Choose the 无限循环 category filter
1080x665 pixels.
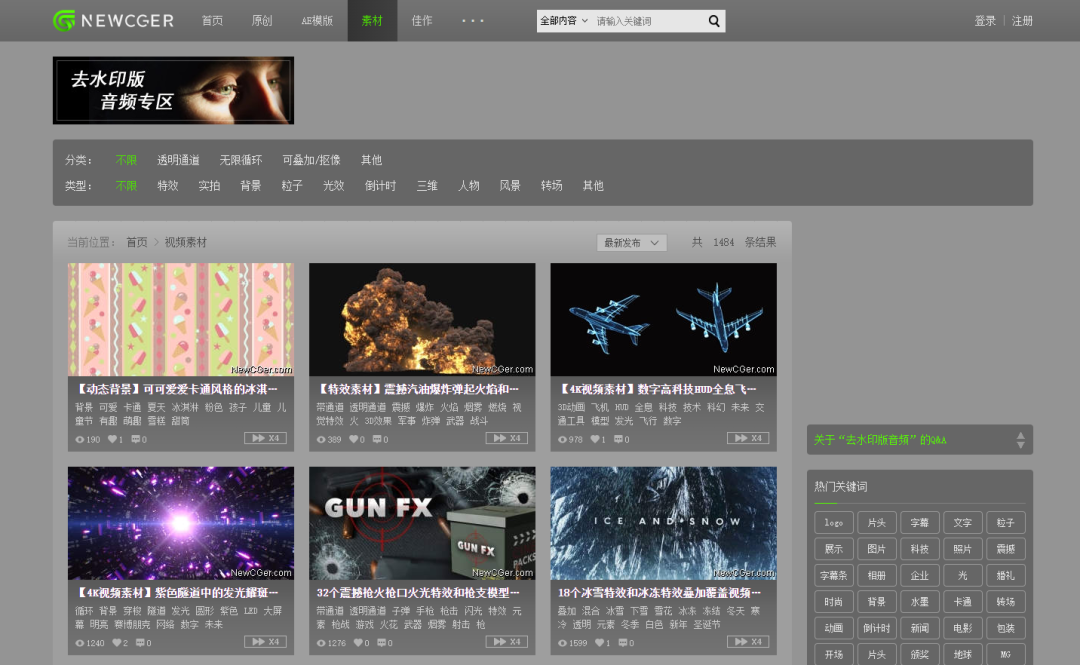241,160
